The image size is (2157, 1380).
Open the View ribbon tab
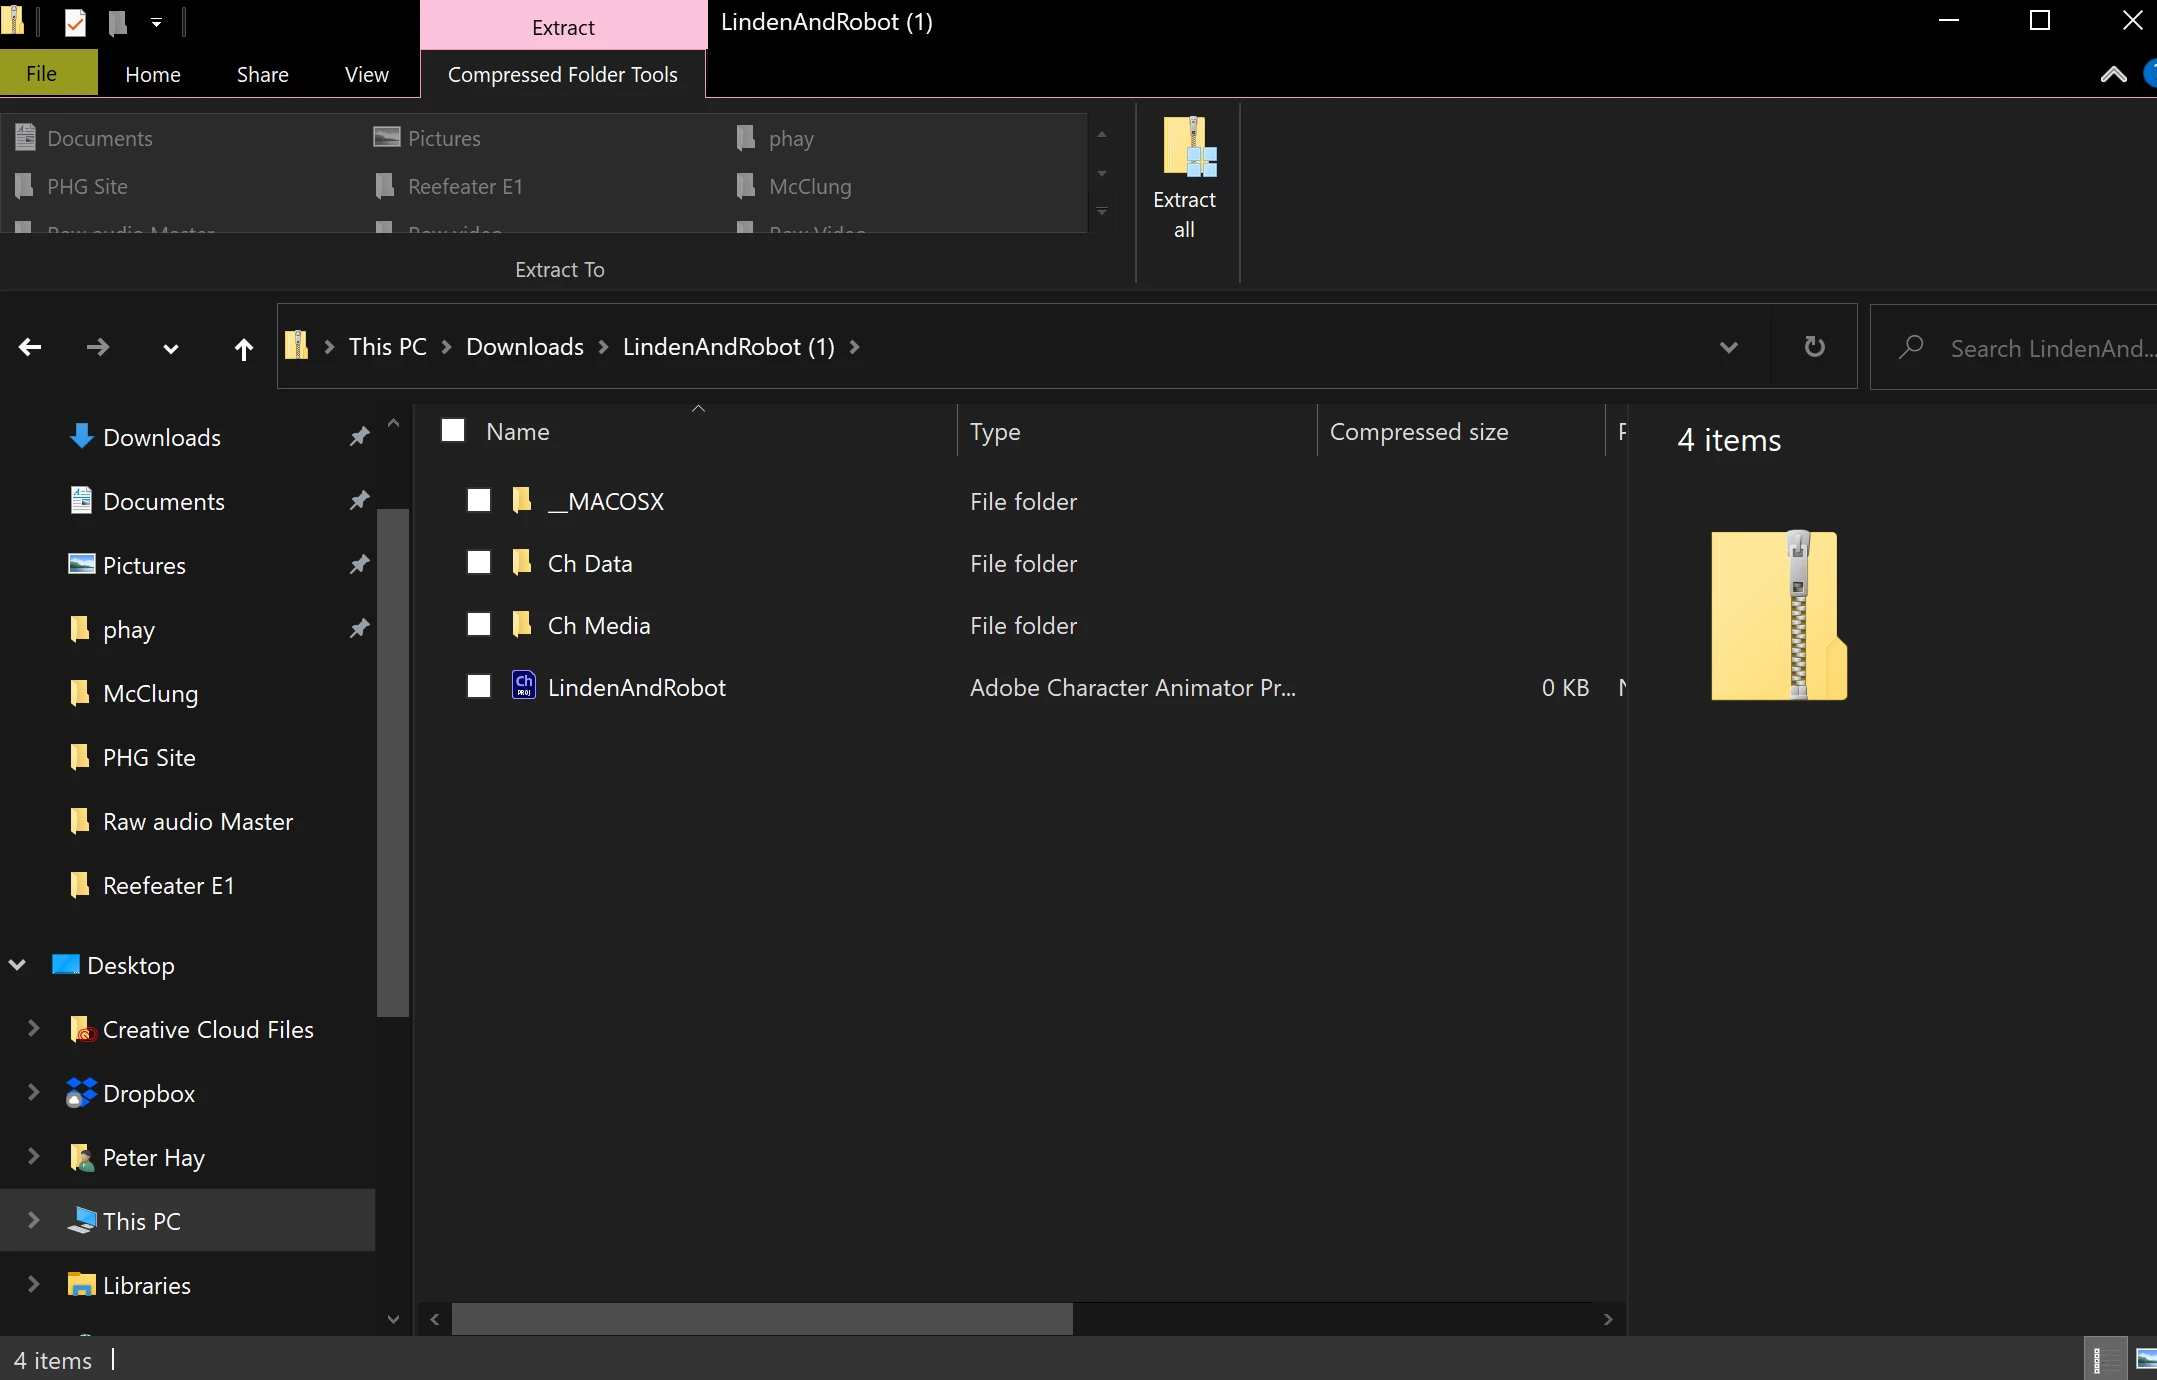(x=366, y=75)
